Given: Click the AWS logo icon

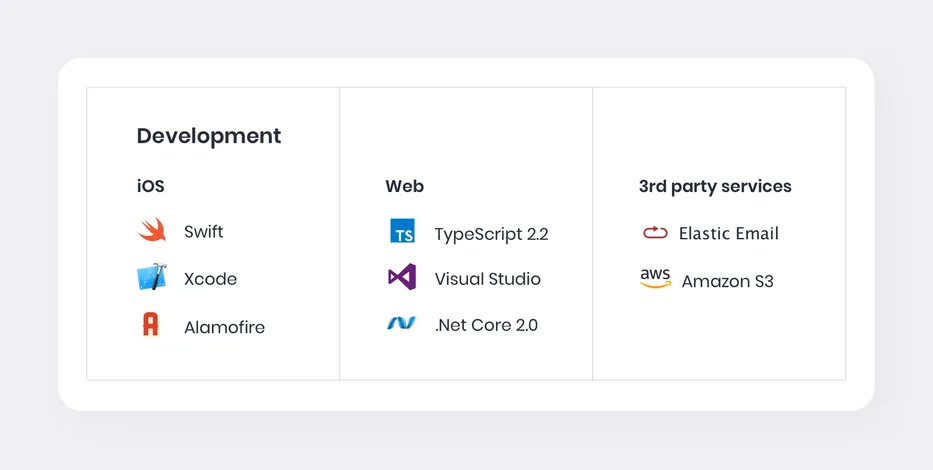Looking at the screenshot, I should point(655,279).
